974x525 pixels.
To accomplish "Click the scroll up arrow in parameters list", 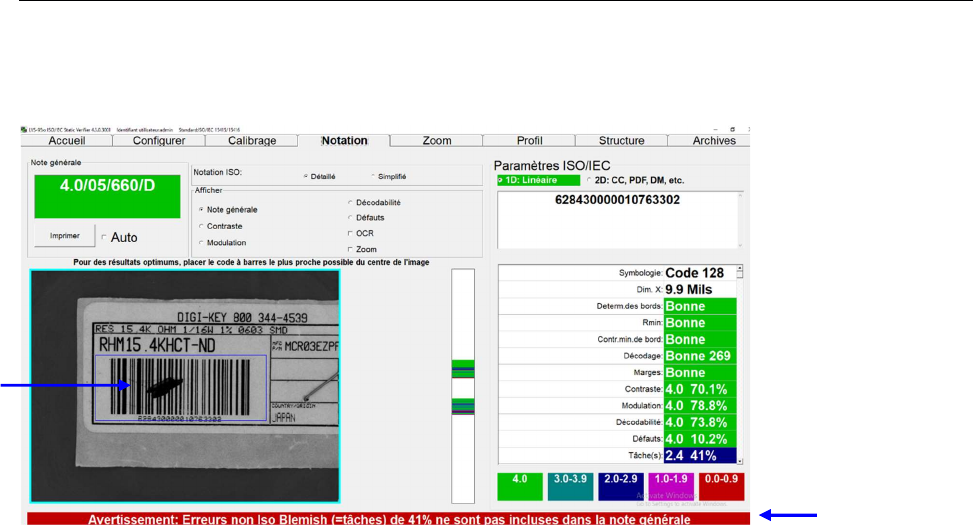I will click(740, 269).
